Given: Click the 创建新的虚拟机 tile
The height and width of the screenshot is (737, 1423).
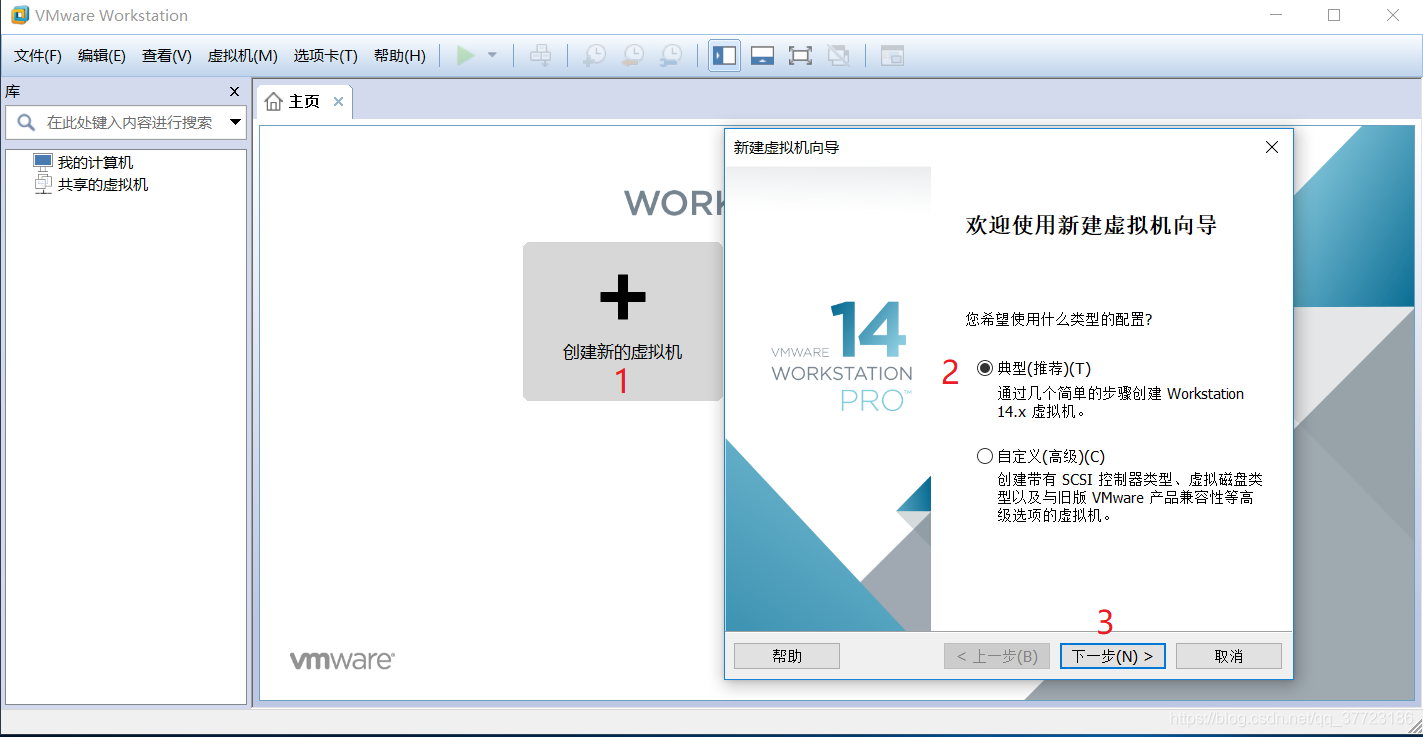Looking at the screenshot, I should click(x=622, y=321).
